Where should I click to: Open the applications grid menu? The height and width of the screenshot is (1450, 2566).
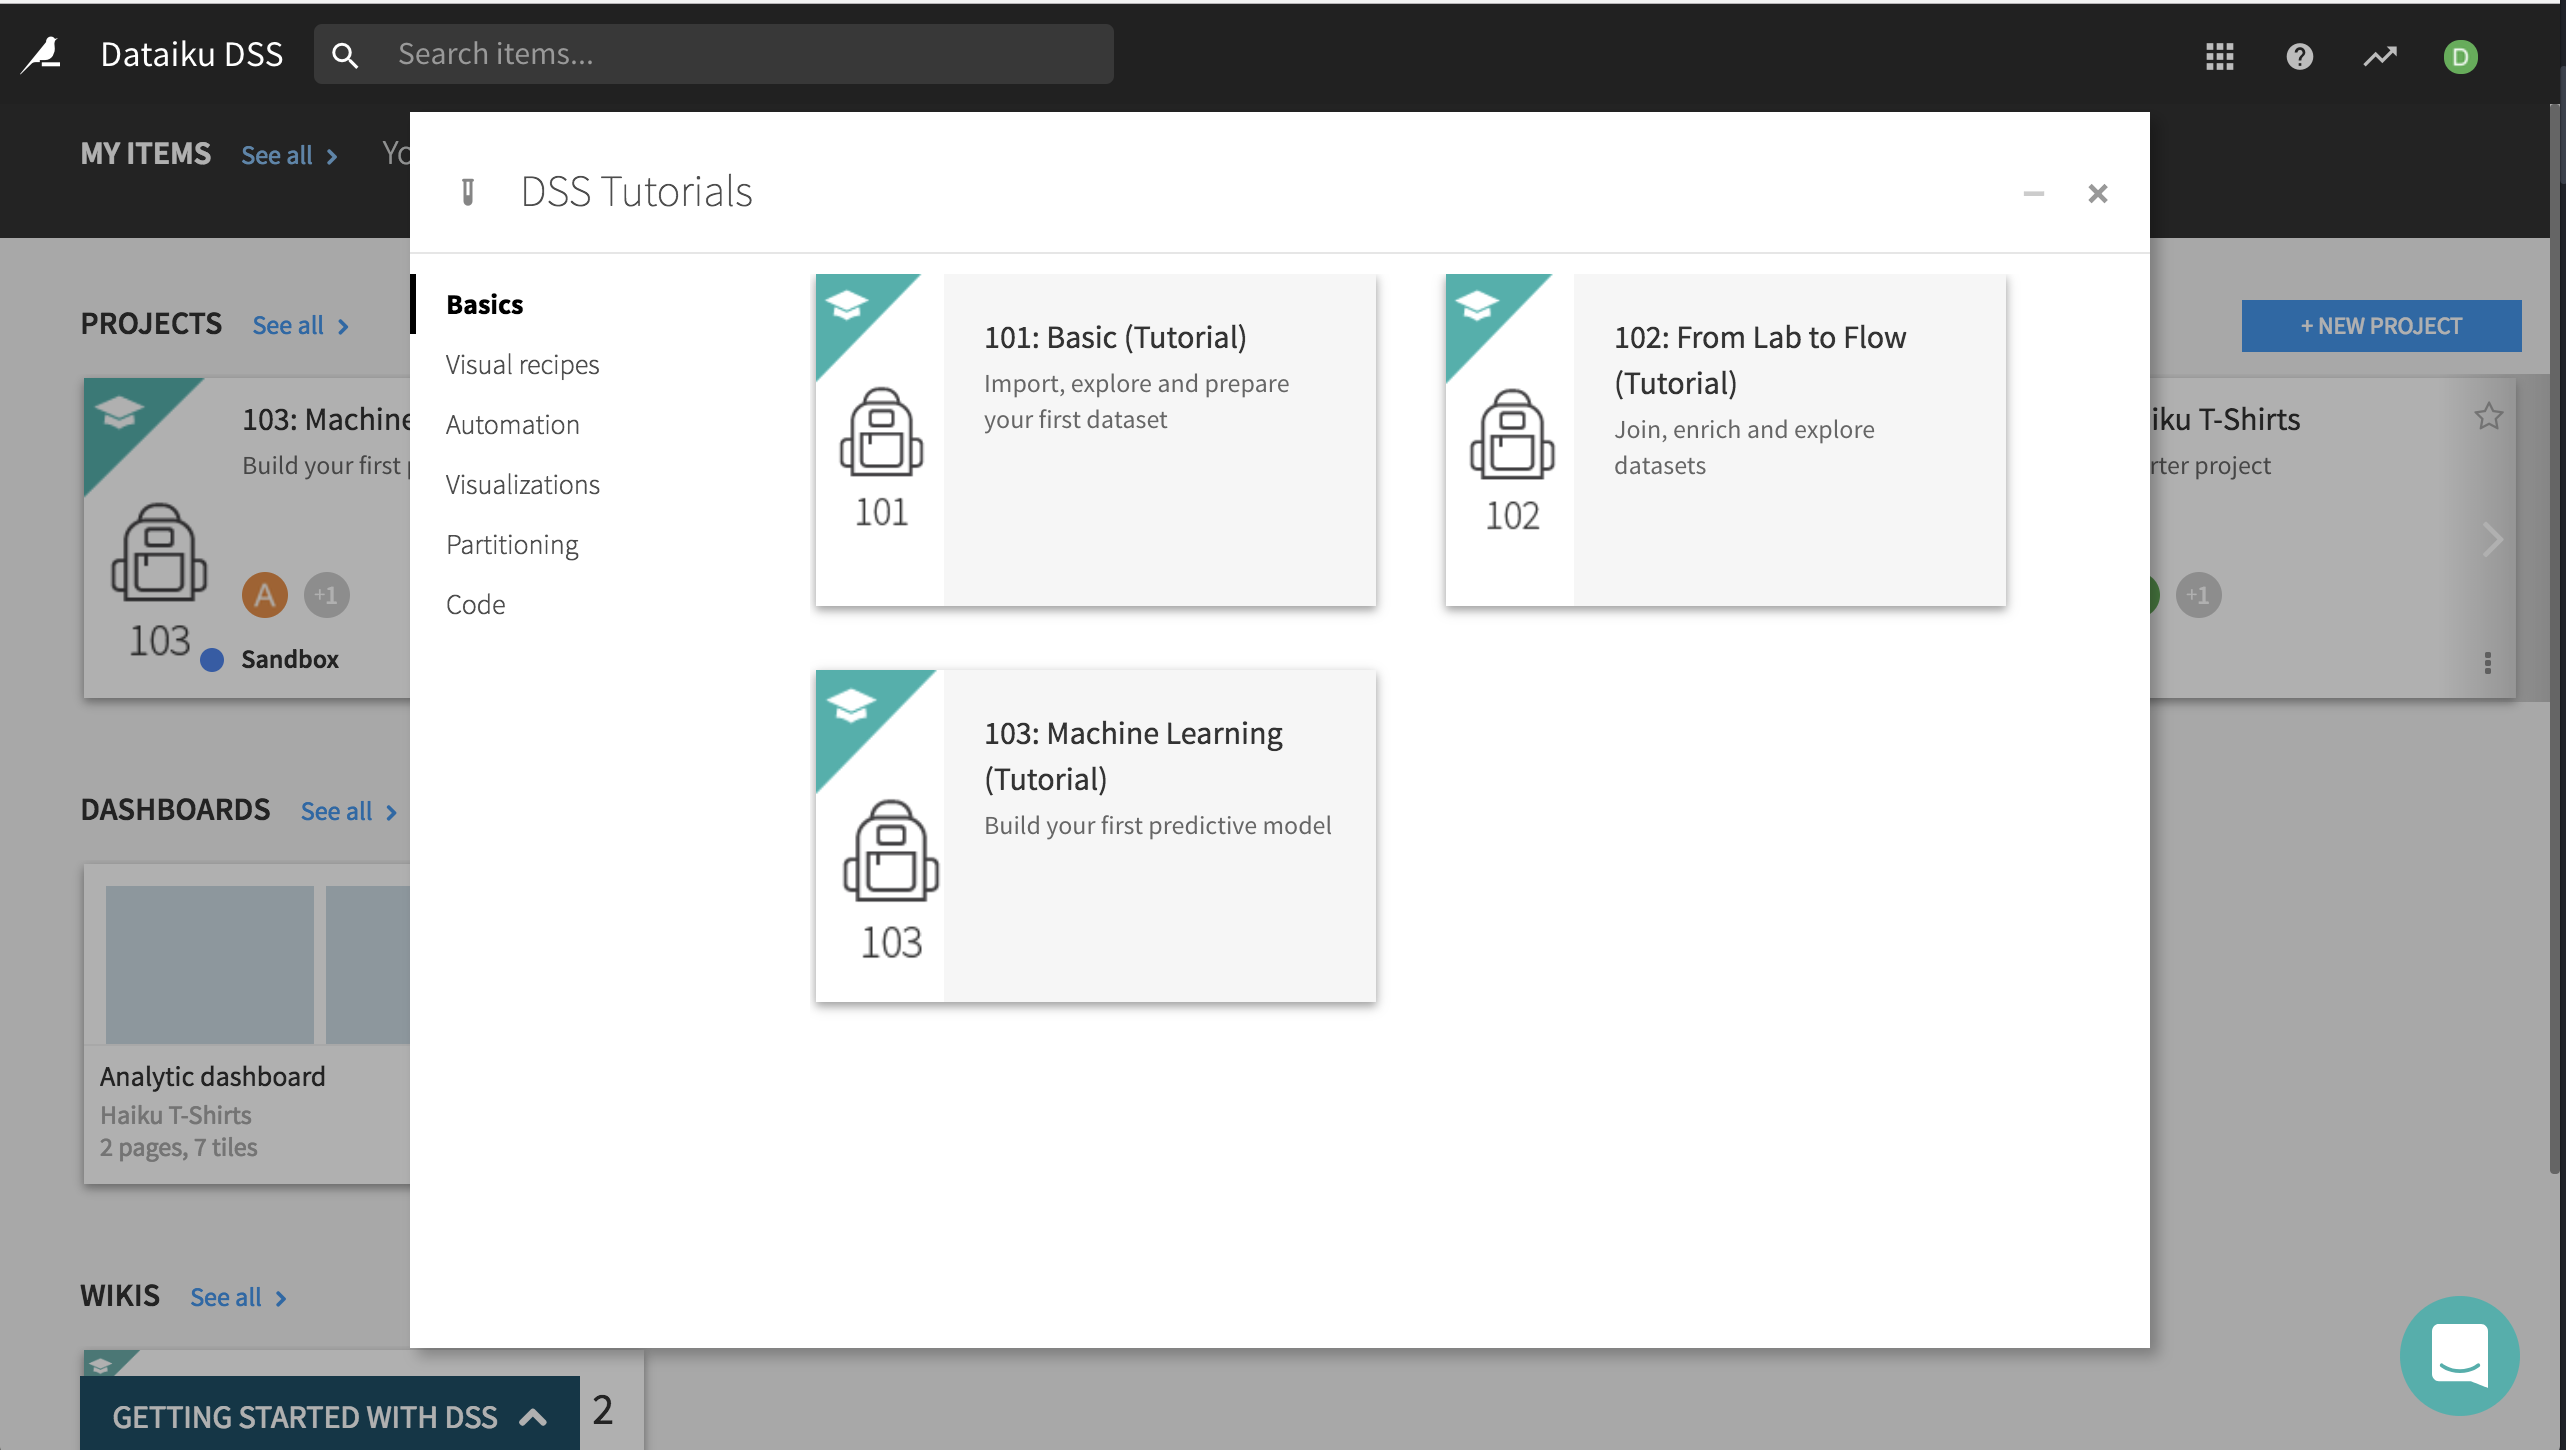point(2219,56)
